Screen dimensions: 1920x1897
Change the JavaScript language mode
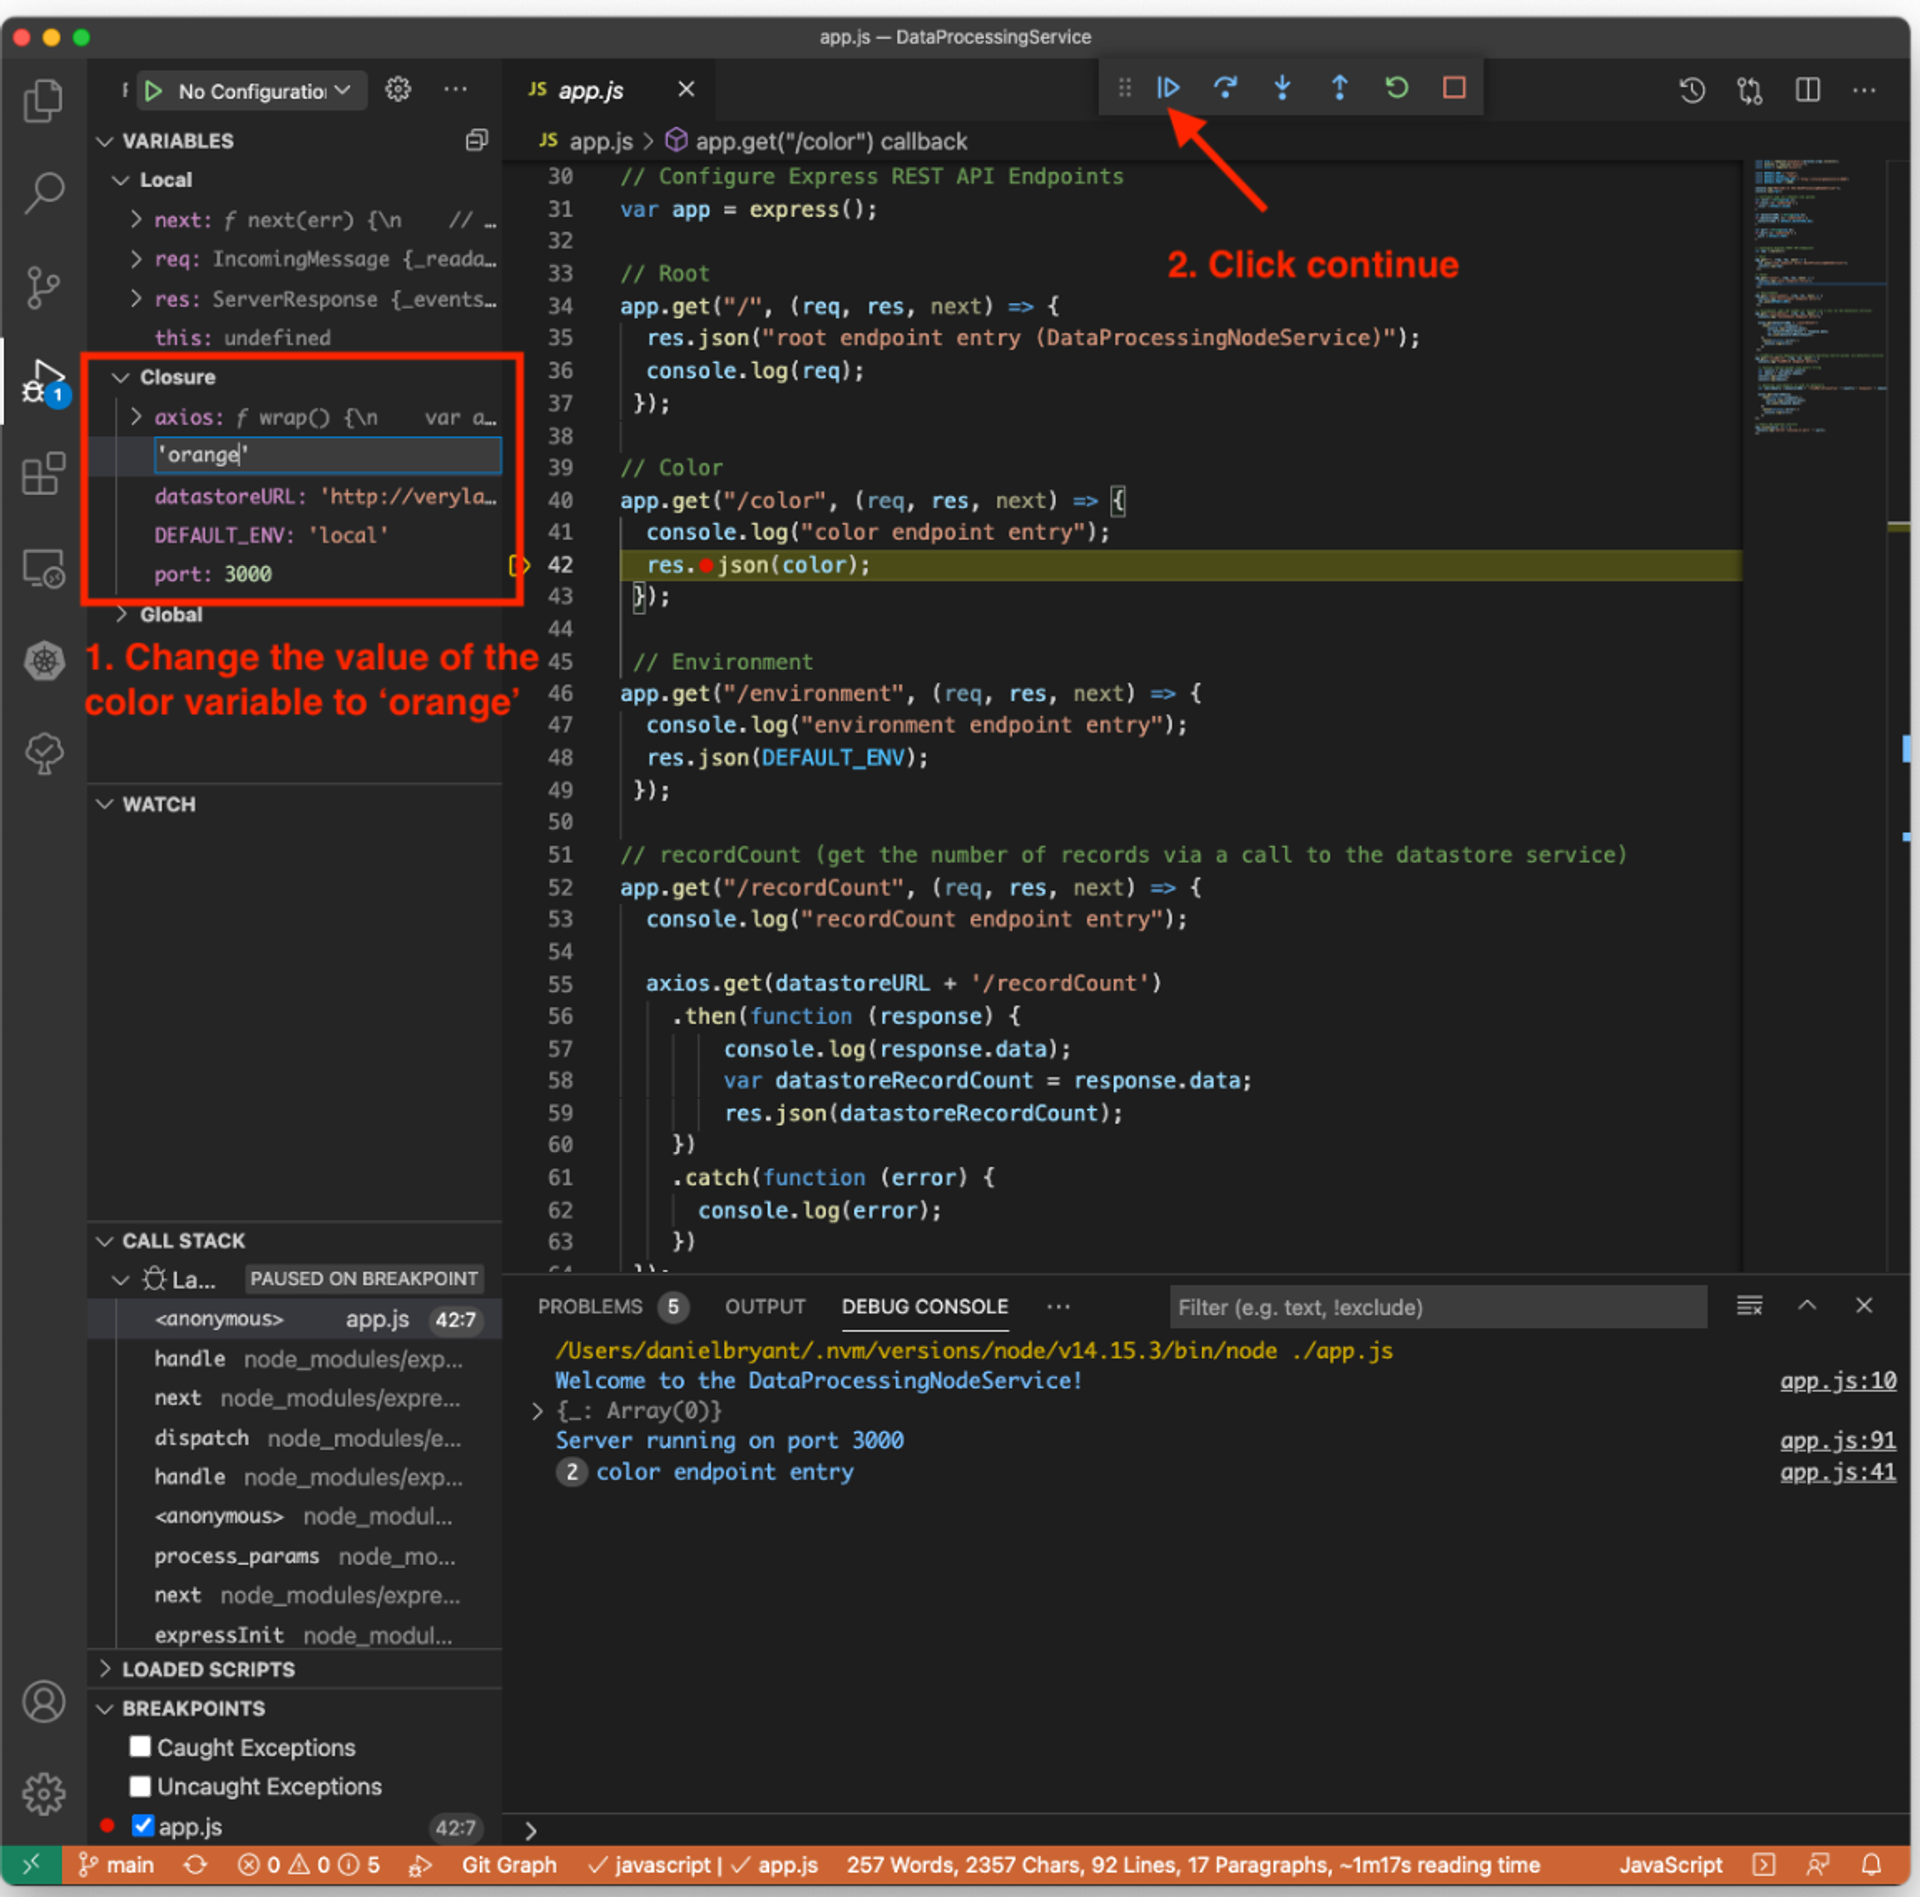[1671, 1865]
